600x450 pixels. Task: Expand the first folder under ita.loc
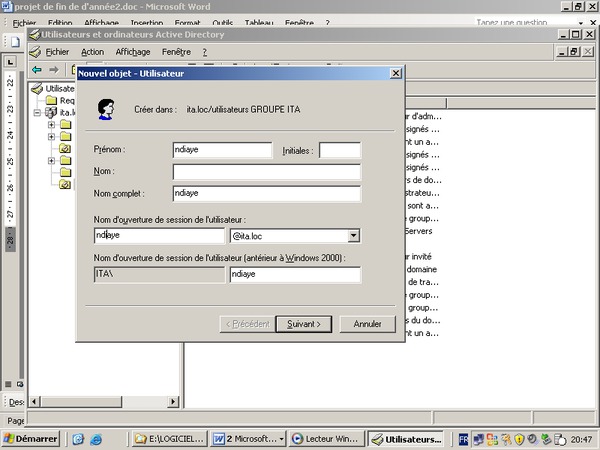[50, 125]
